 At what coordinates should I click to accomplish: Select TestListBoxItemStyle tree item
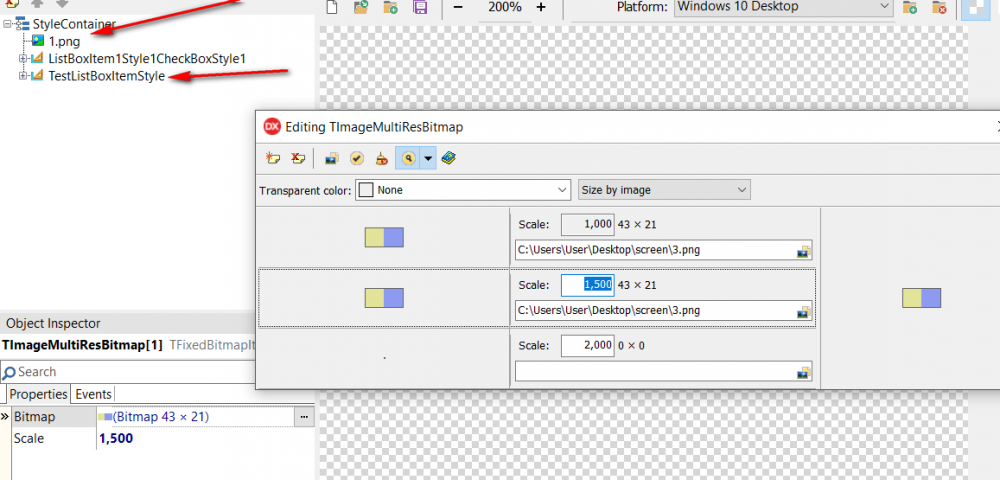107,76
